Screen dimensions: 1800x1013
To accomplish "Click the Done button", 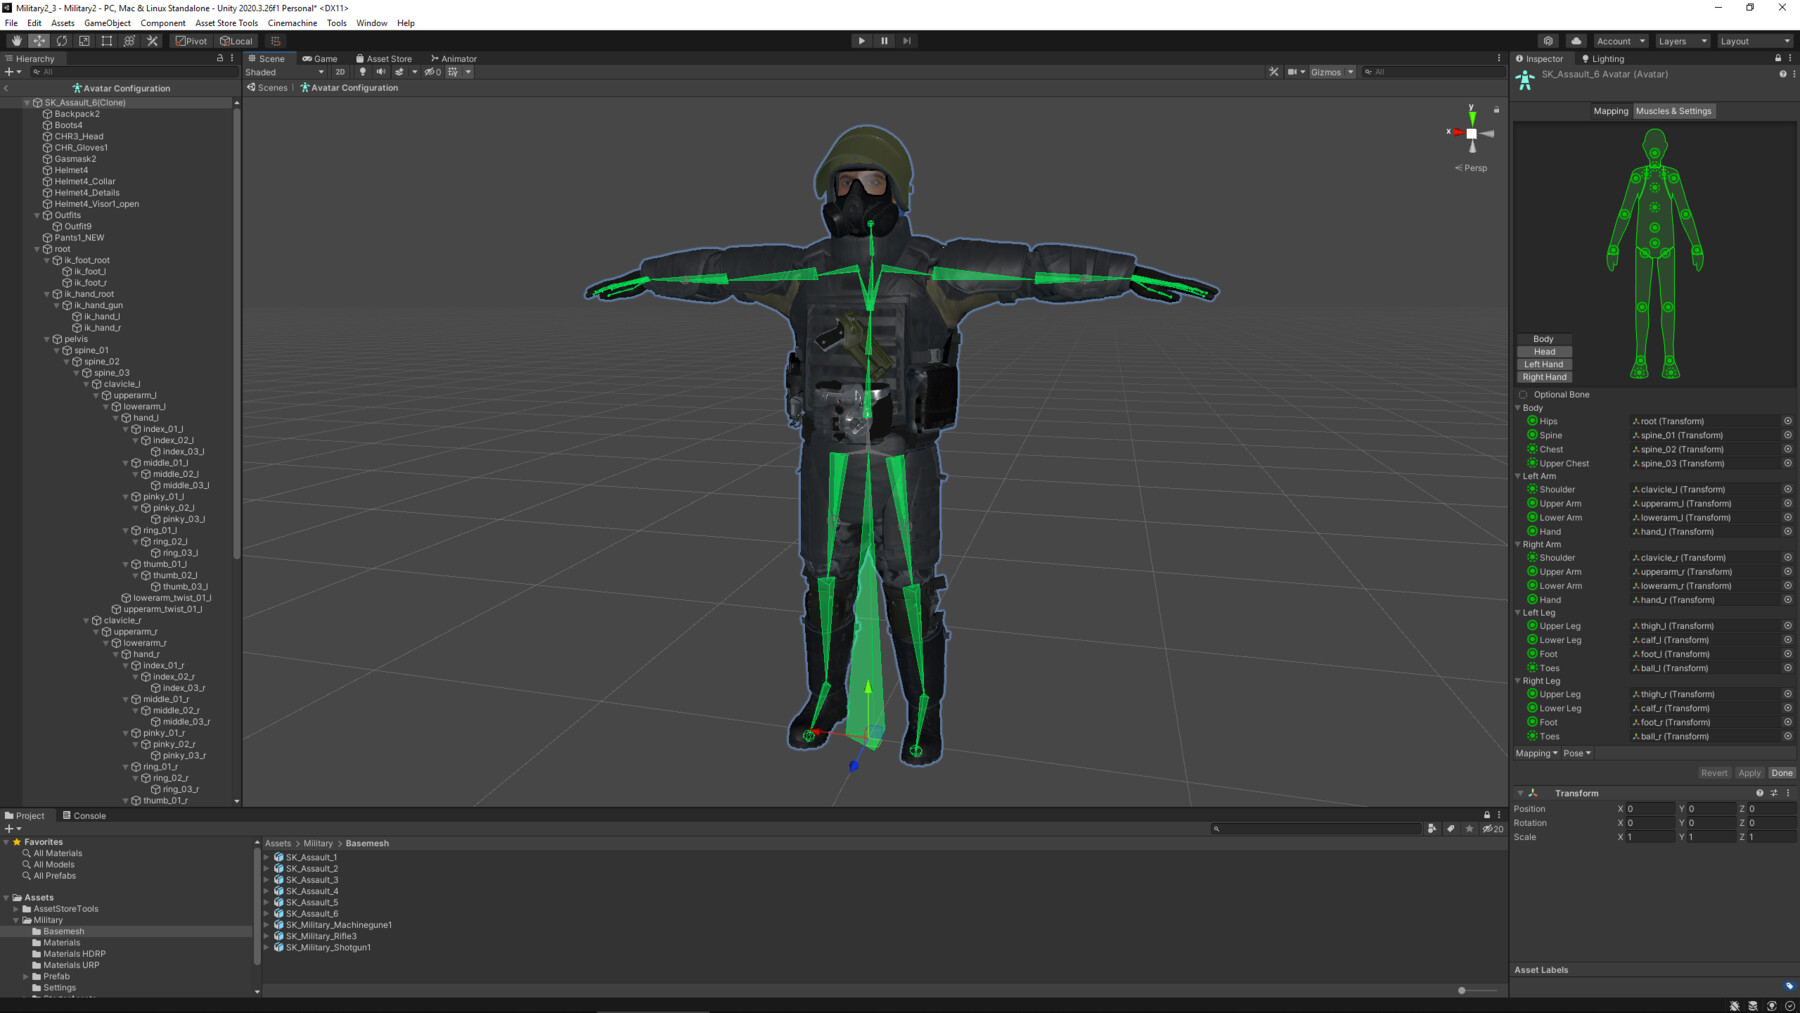I will (1782, 773).
